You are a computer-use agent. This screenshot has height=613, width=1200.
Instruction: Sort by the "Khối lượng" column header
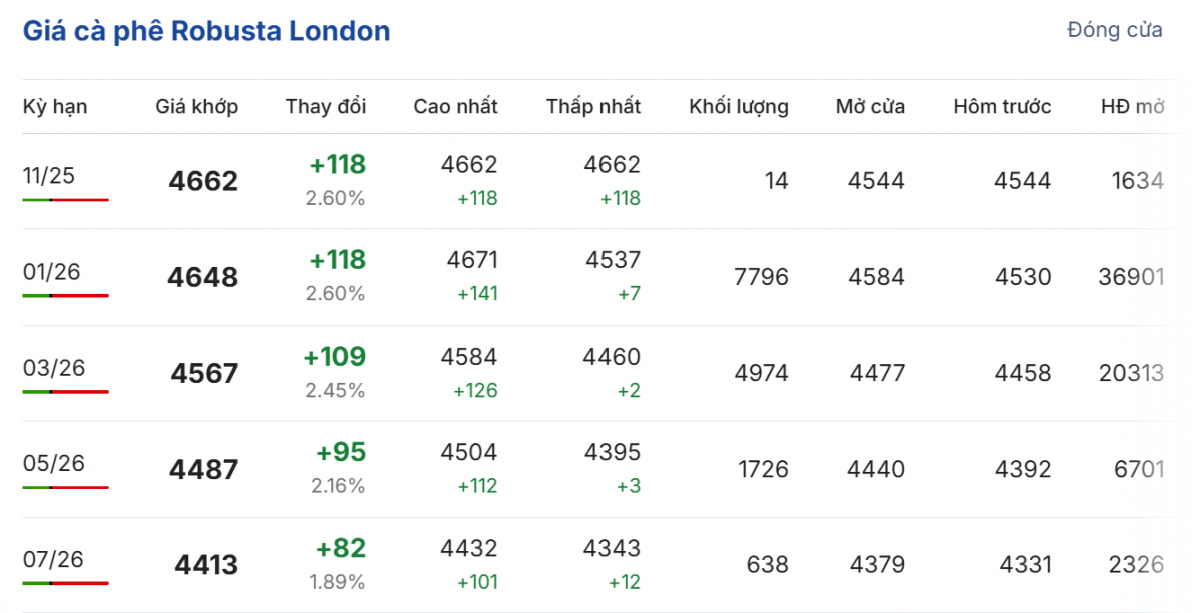click(738, 106)
